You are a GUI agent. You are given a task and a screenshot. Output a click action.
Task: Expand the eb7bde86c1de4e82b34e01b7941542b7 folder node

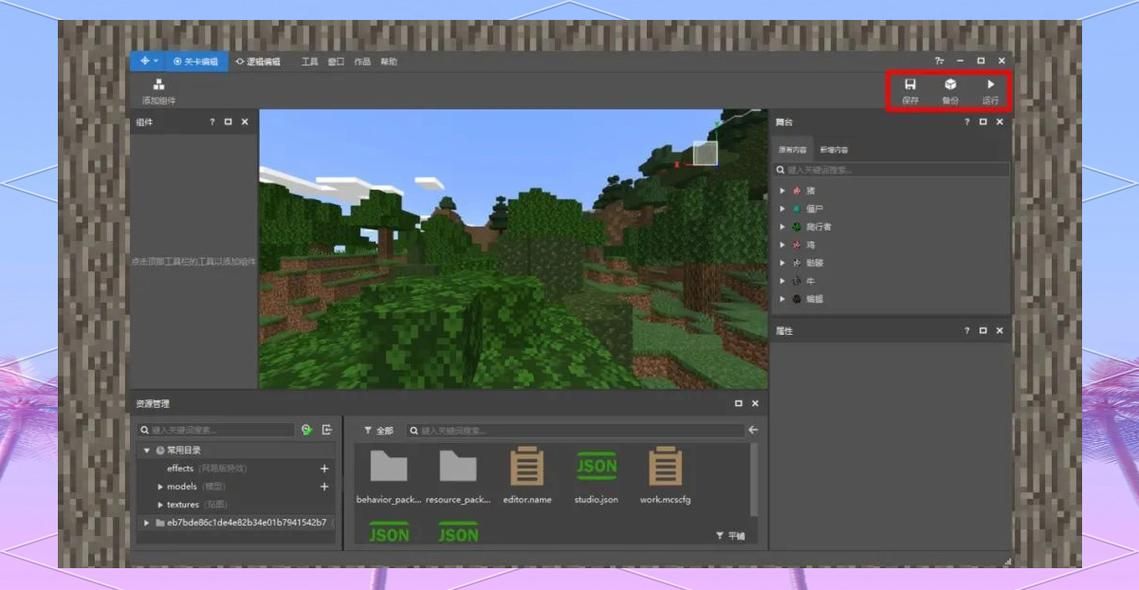click(147, 522)
